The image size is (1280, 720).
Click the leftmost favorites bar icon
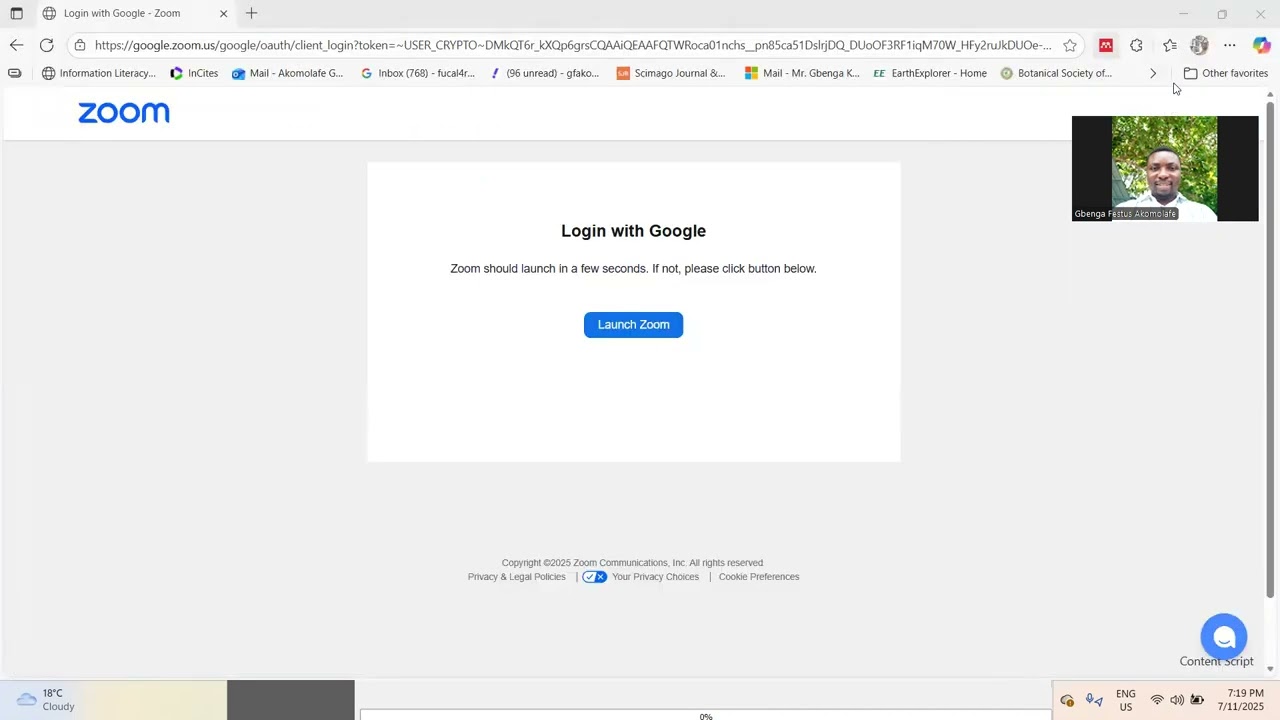(x=14, y=73)
